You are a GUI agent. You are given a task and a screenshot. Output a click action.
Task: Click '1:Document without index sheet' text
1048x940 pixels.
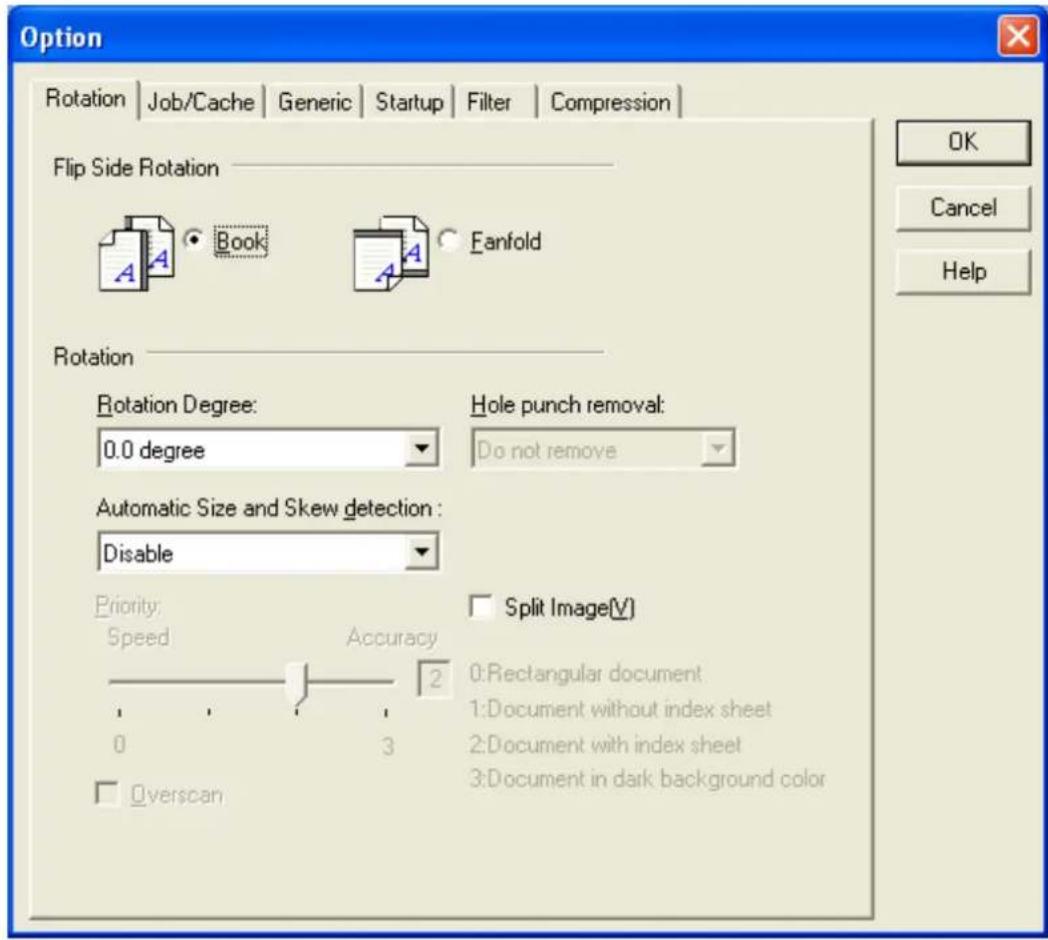(620, 709)
